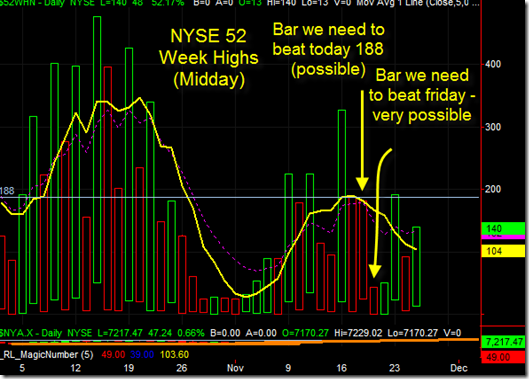Click the 47.24 change value in NYA header

[x=160, y=333]
